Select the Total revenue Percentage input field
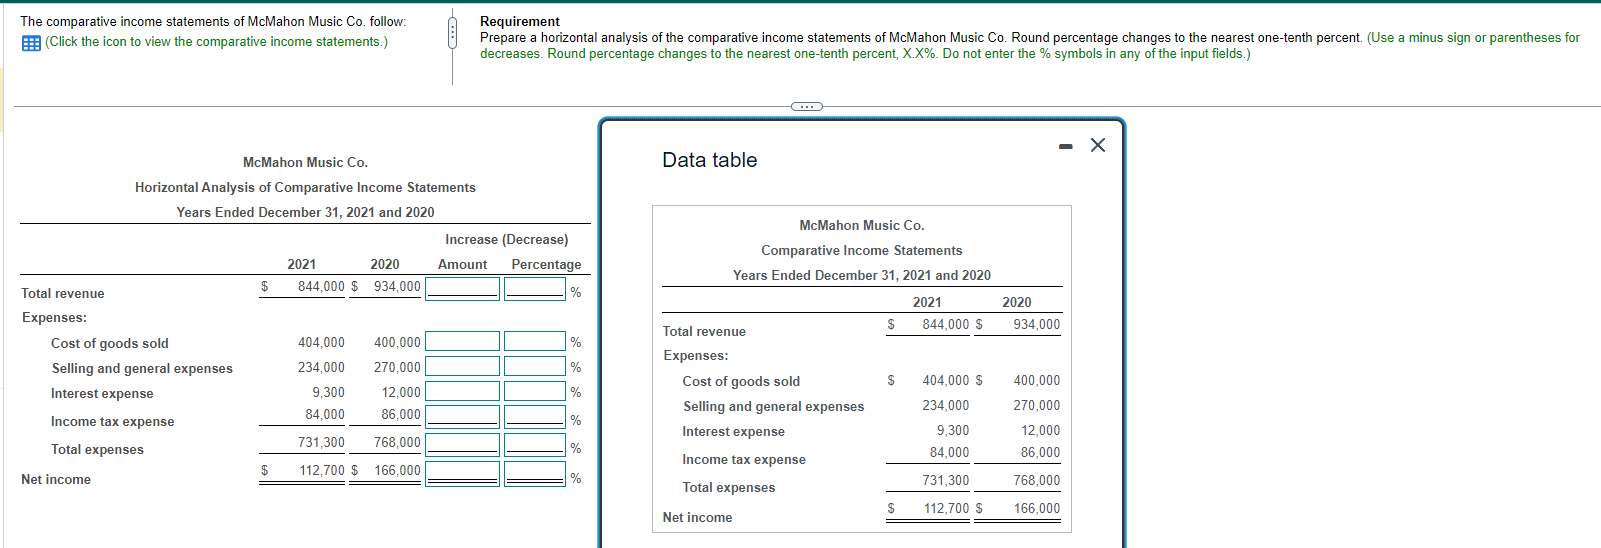The height and width of the screenshot is (548, 1601). 535,288
